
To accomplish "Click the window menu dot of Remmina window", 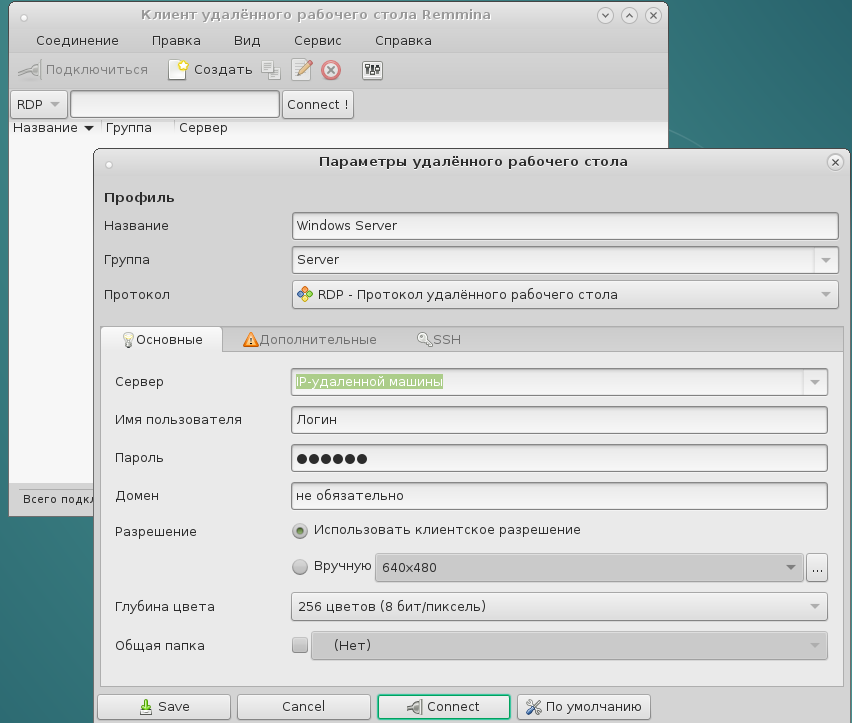I will coord(24,18).
